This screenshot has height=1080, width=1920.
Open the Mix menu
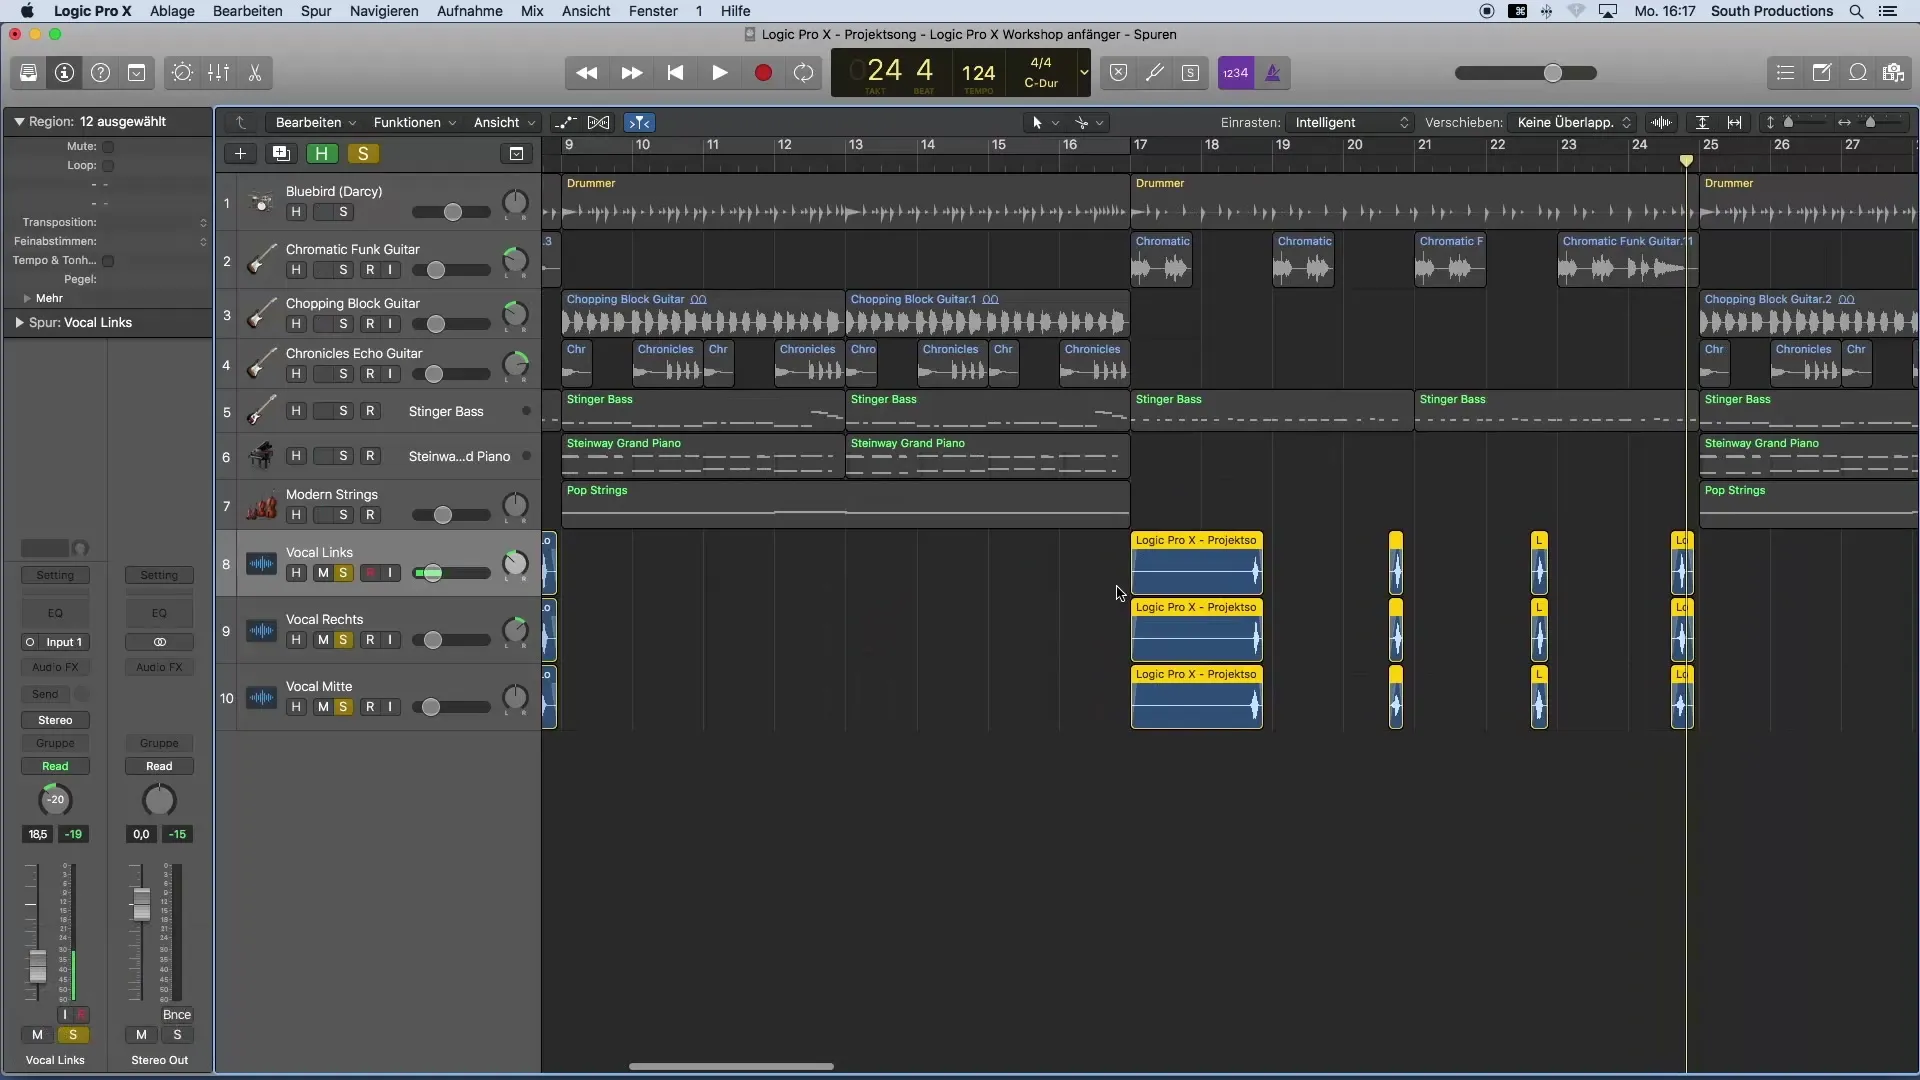click(532, 11)
